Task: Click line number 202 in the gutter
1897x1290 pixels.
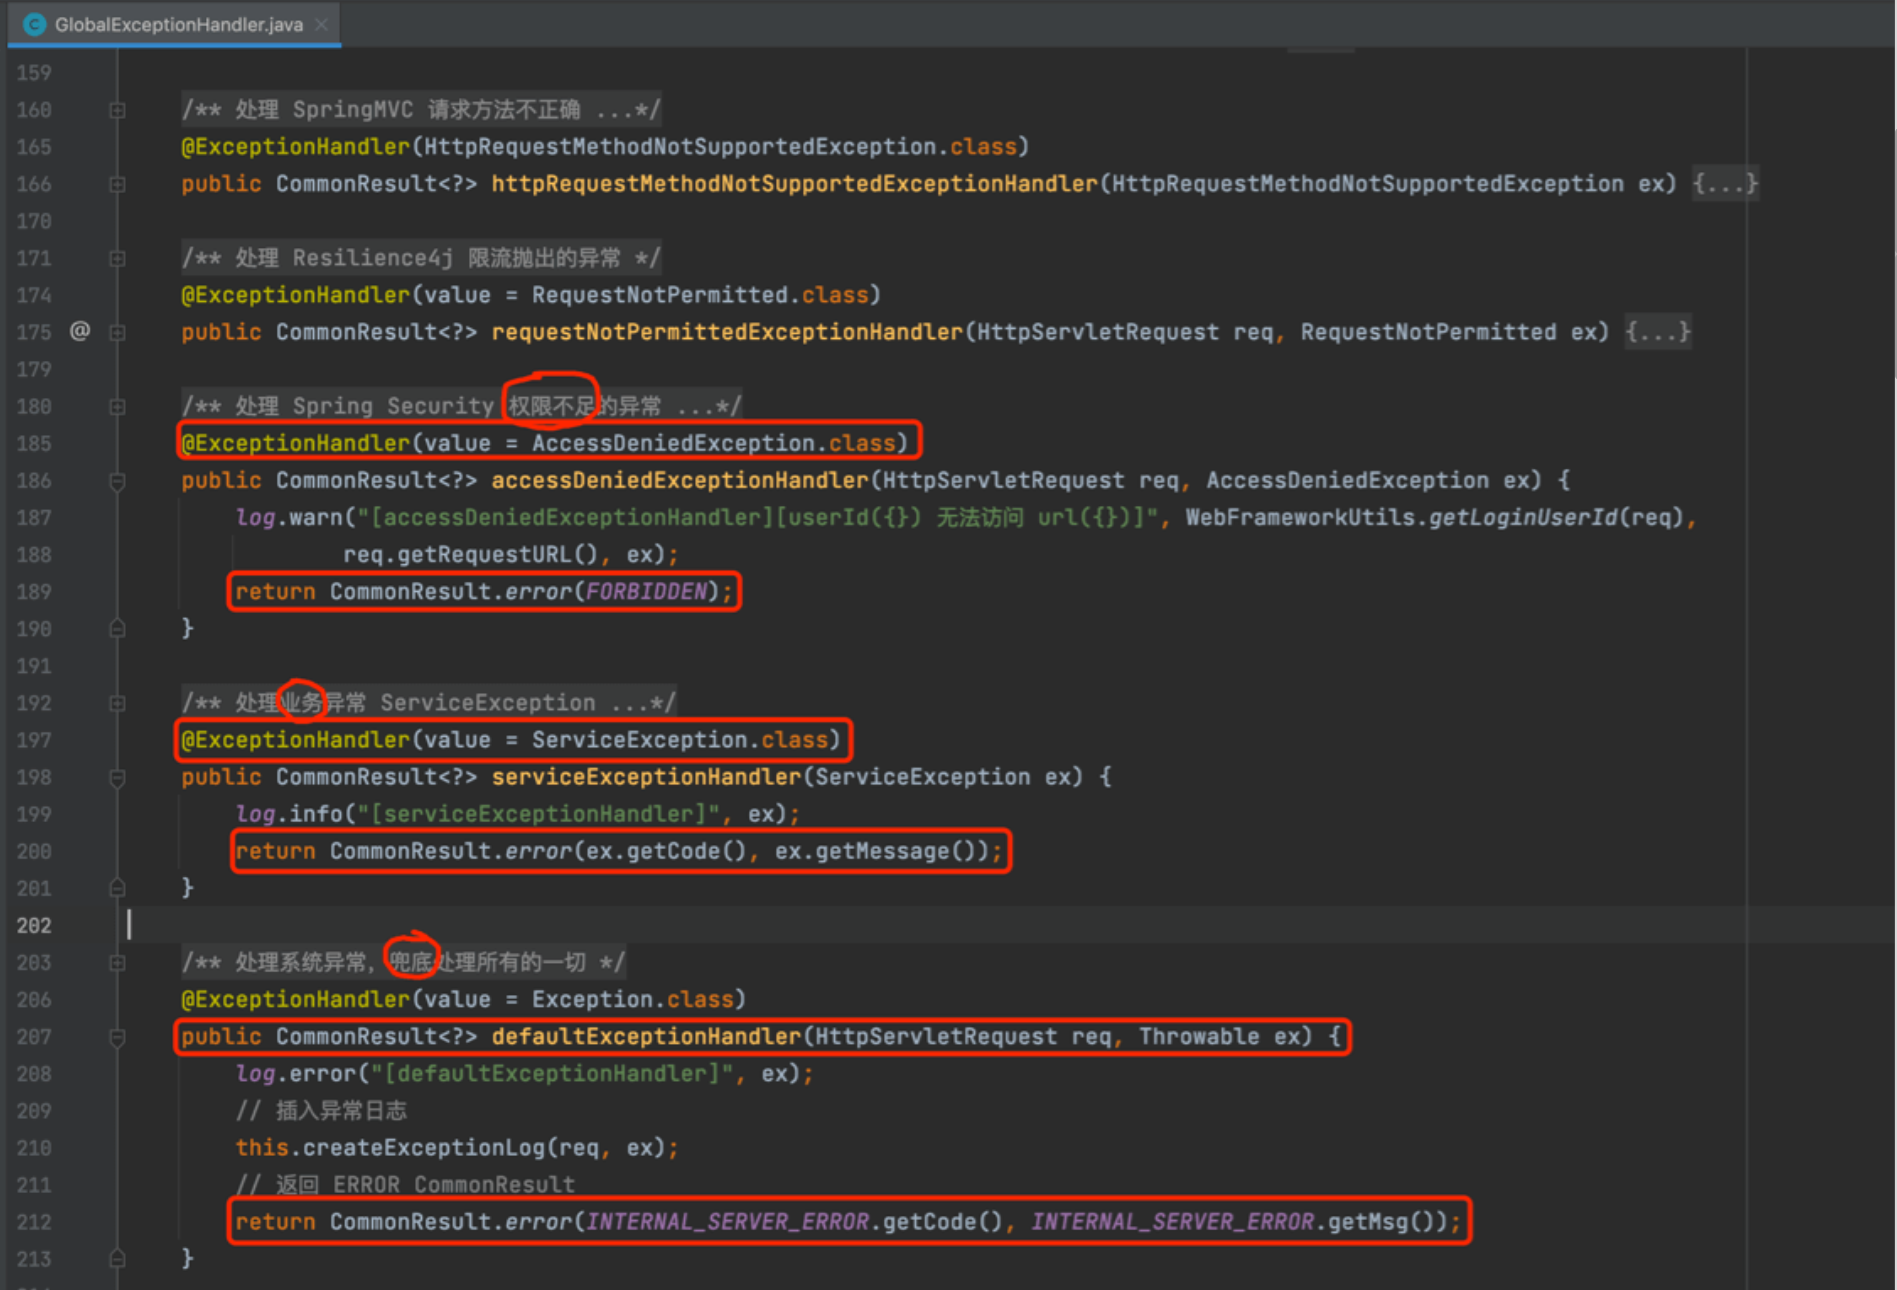Action: 34,925
